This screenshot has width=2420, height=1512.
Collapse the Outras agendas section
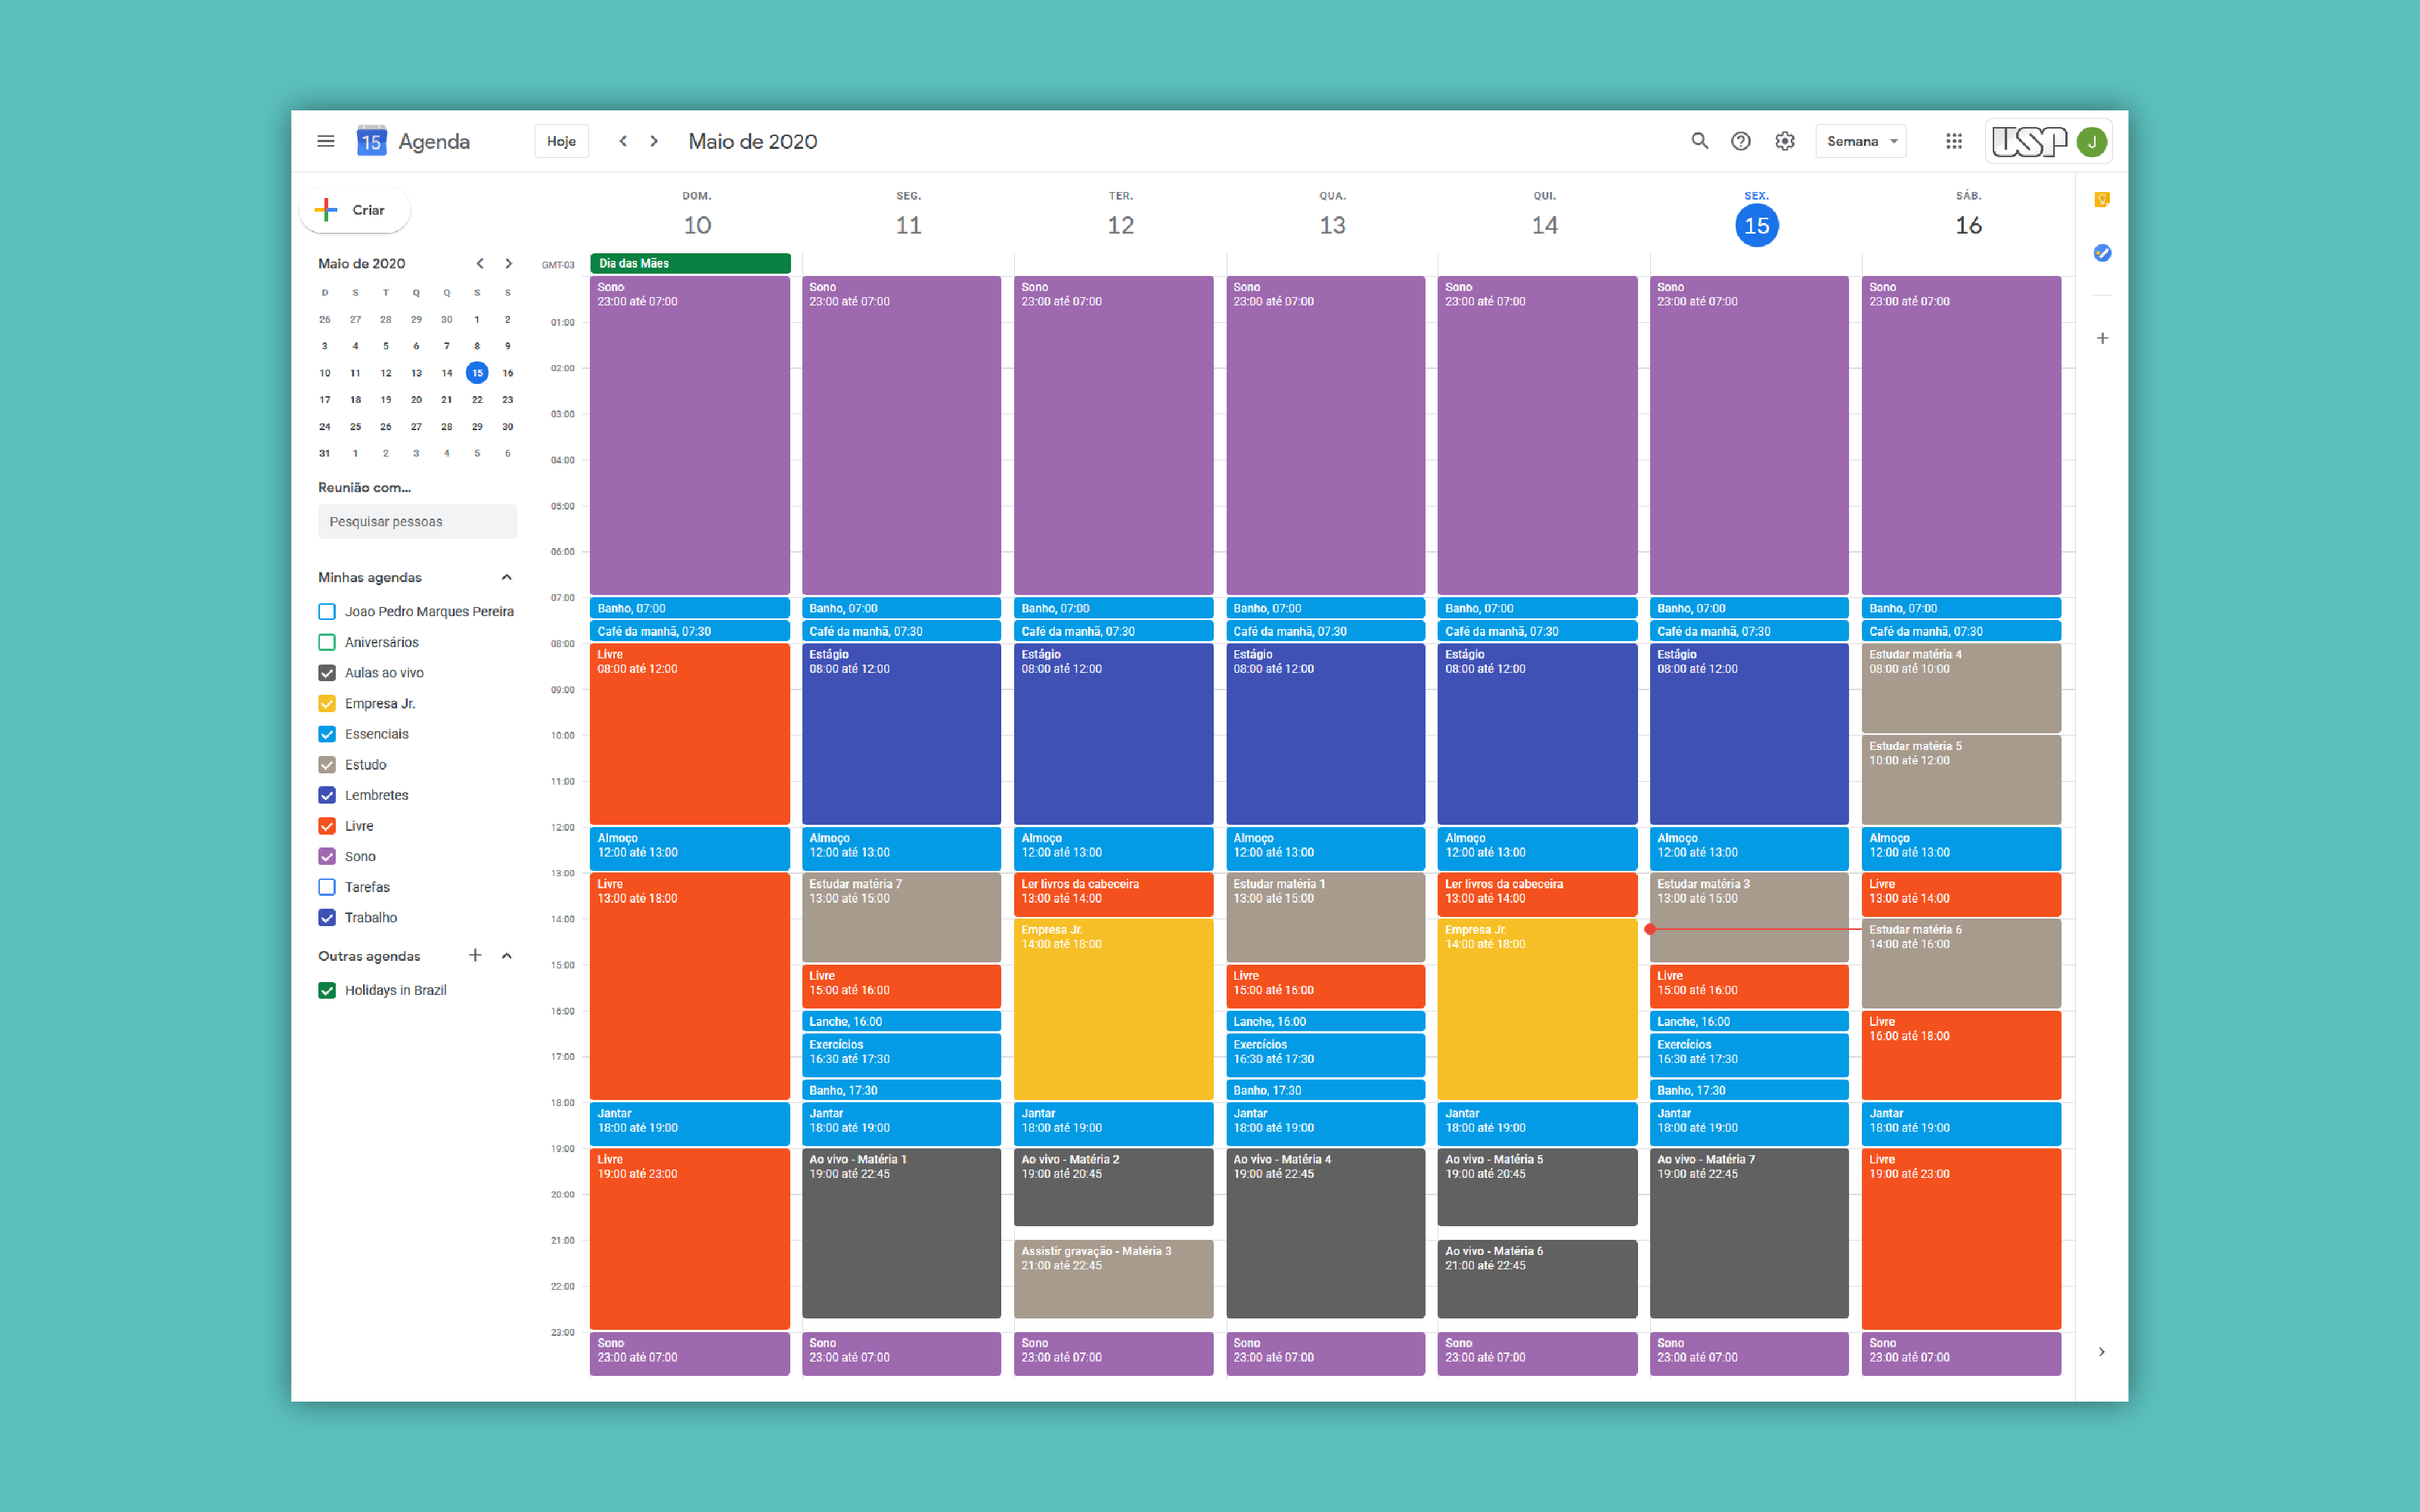point(507,956)
